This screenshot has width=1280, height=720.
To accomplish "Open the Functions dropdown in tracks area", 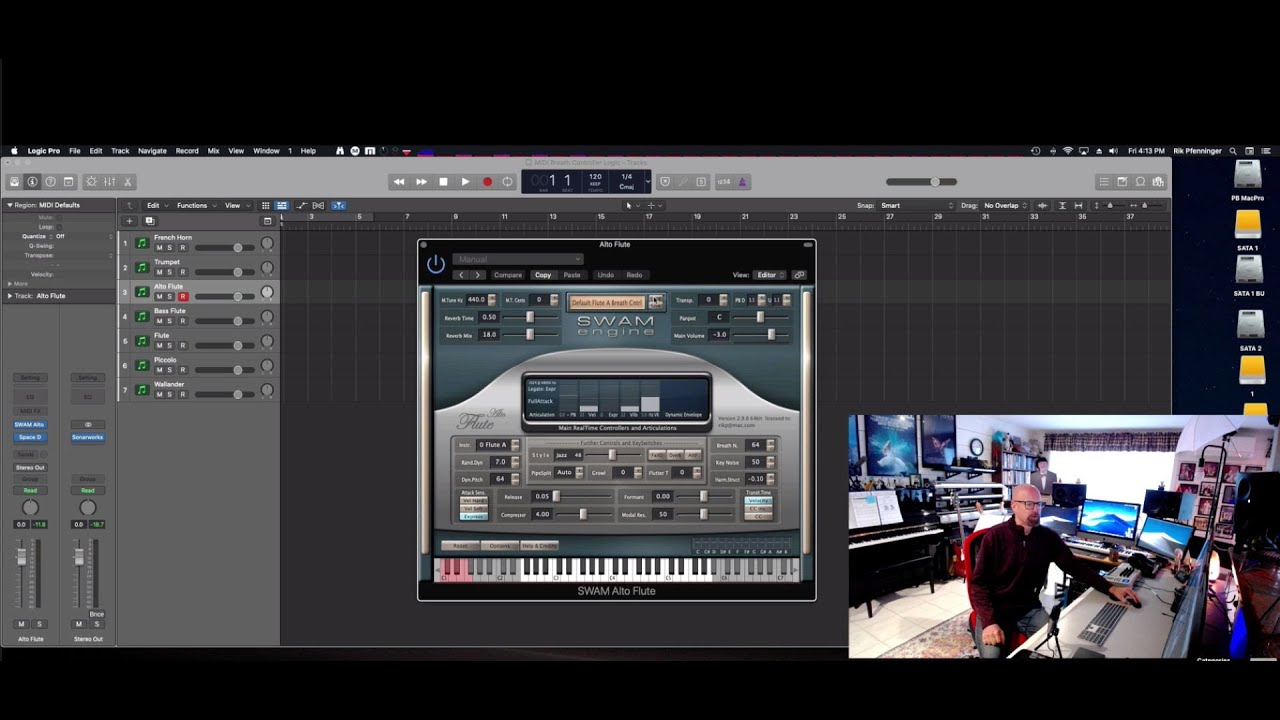I will (195, 205).
